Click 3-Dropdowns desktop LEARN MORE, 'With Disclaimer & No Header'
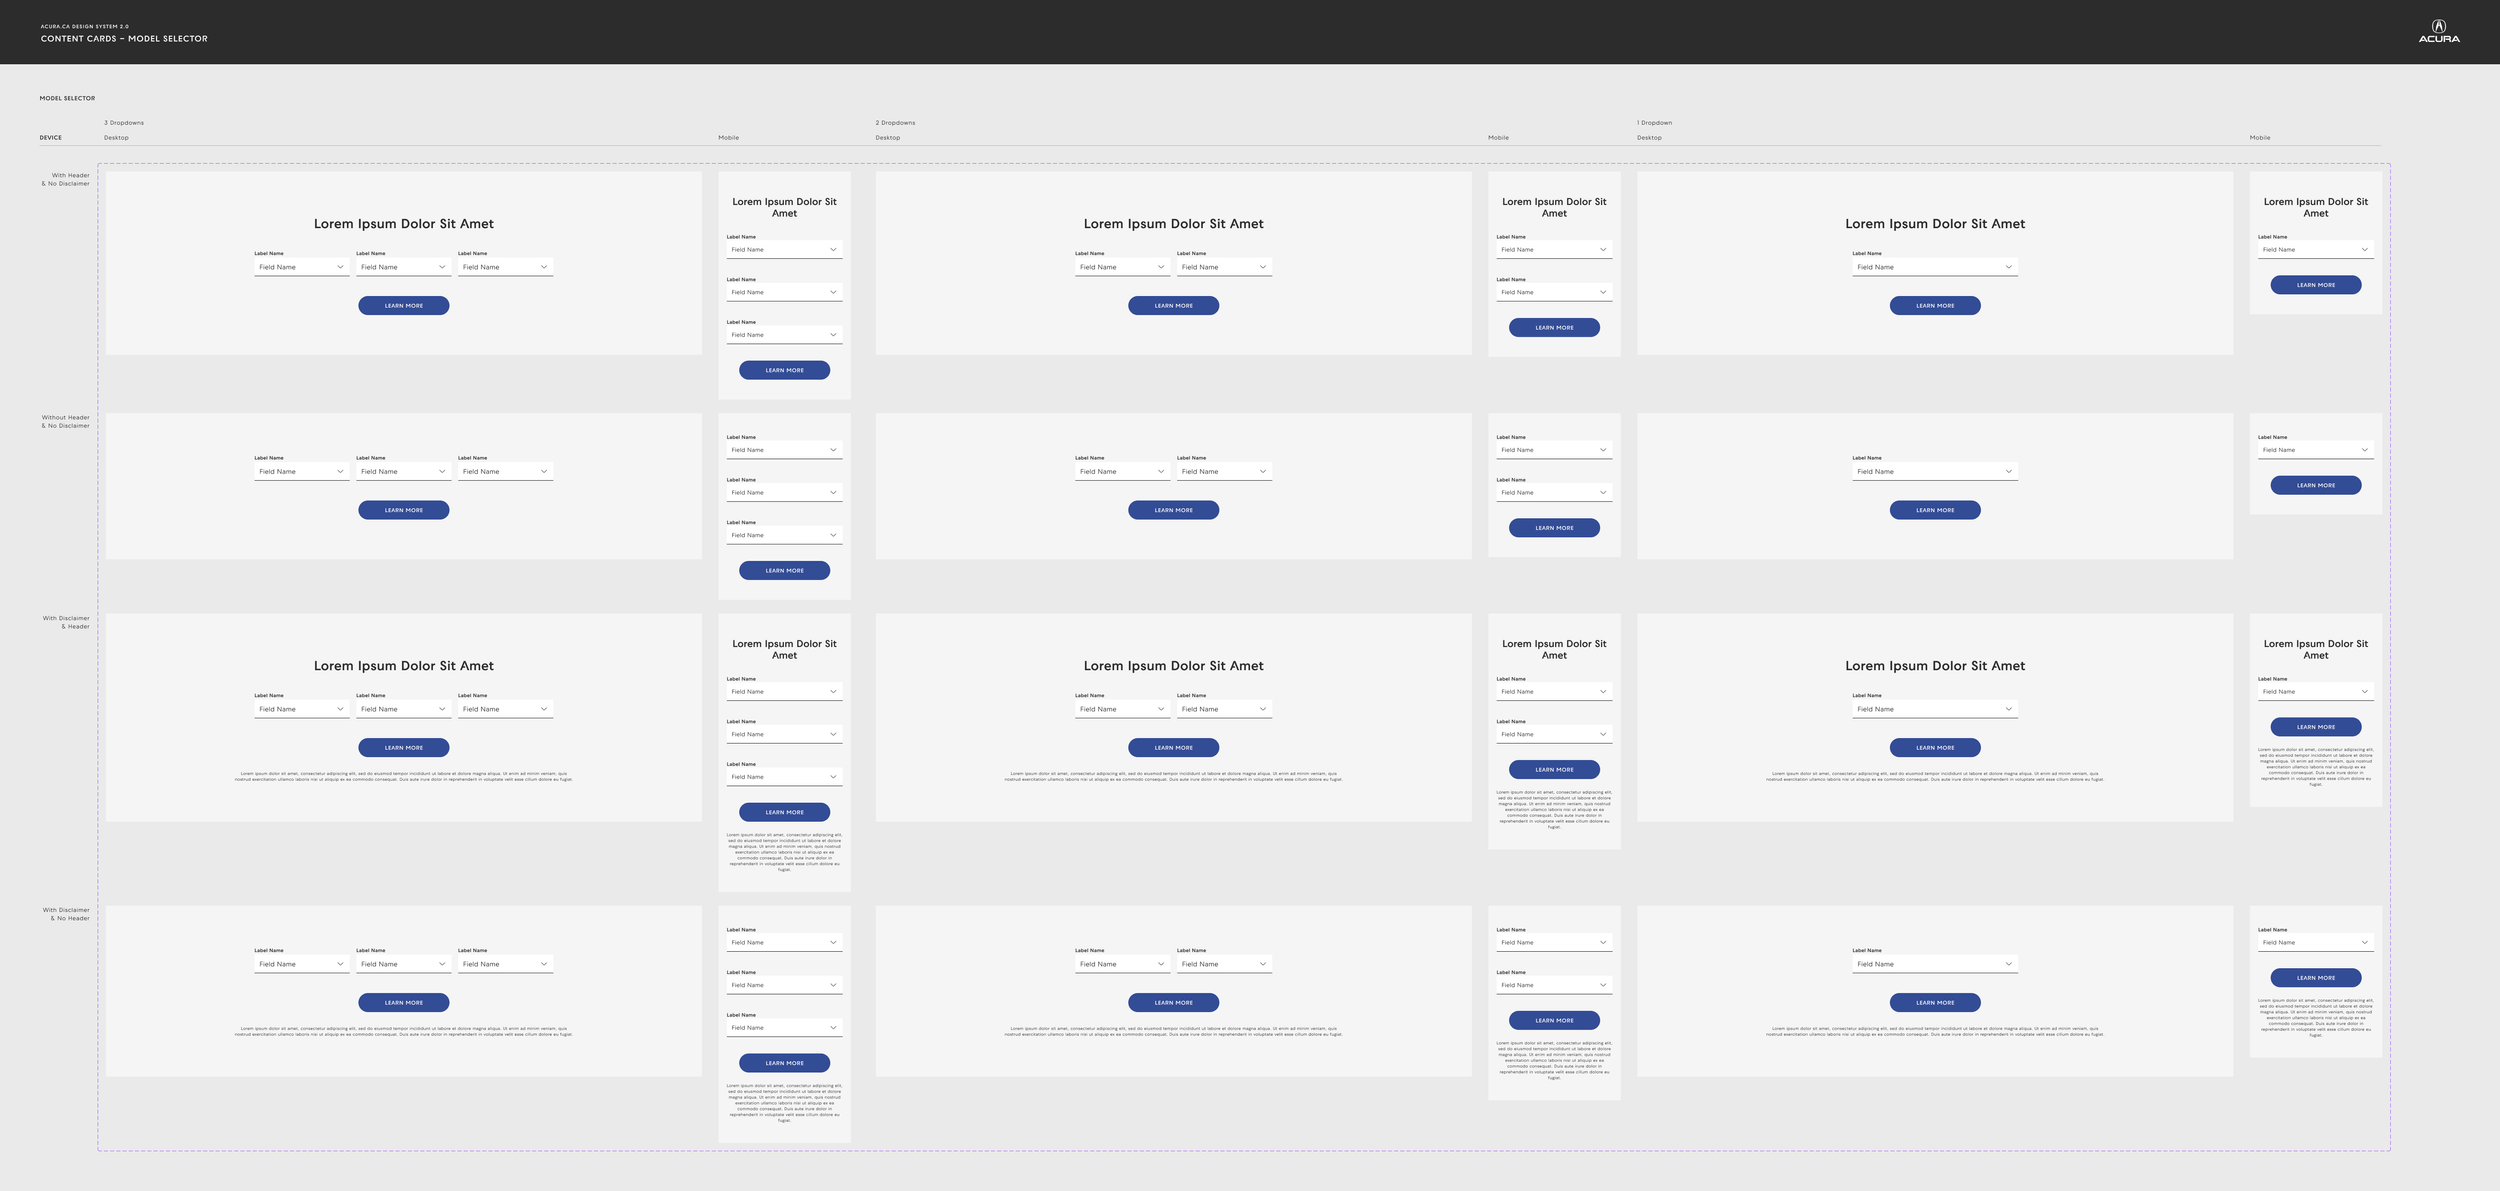The image size is (2500, 1191). [x=404, y=1003]
